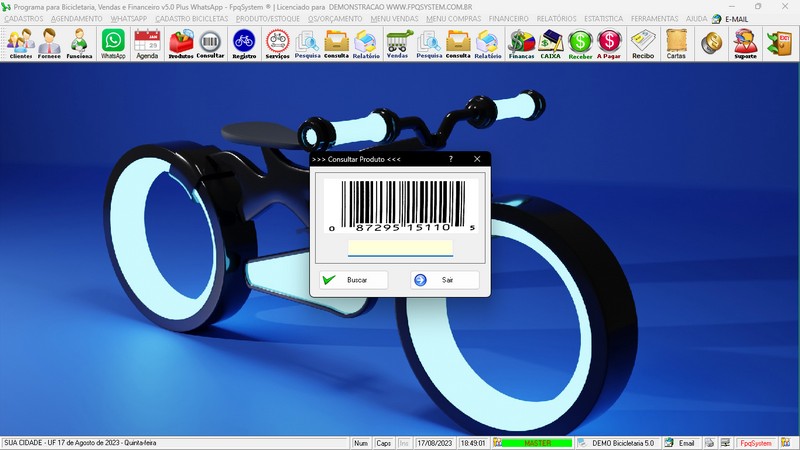Viewport: 800px width, 450px height.
Task: Open the Finanças toolbar icon
Action: (x=521, y=44)
